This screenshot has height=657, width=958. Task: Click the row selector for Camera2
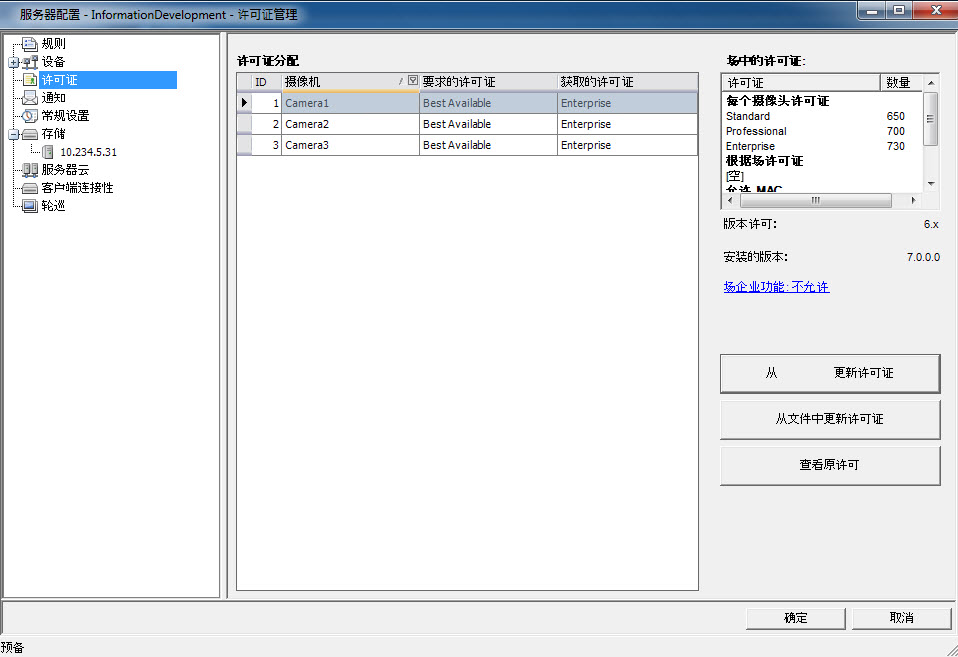(244, 124)
